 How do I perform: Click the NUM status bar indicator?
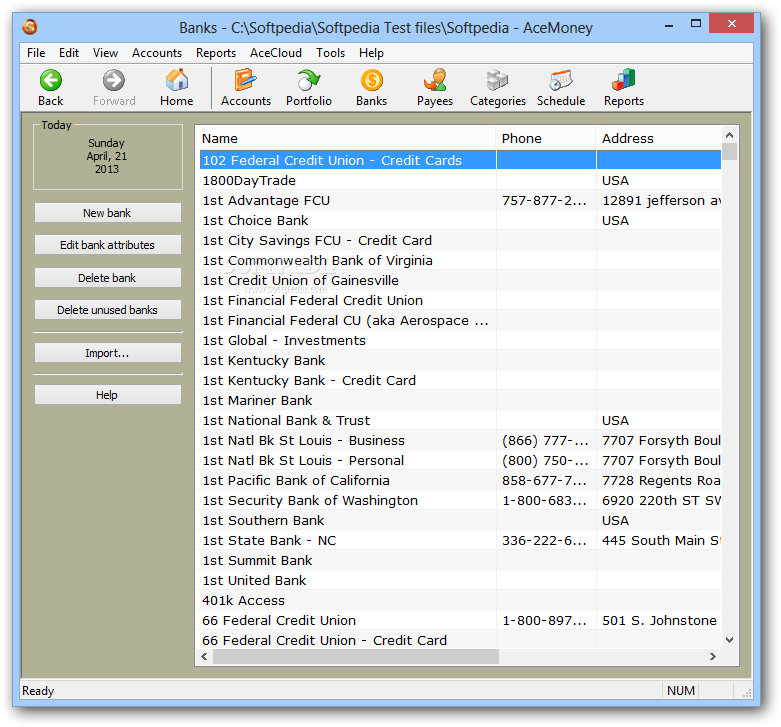[x=681, y=691]
